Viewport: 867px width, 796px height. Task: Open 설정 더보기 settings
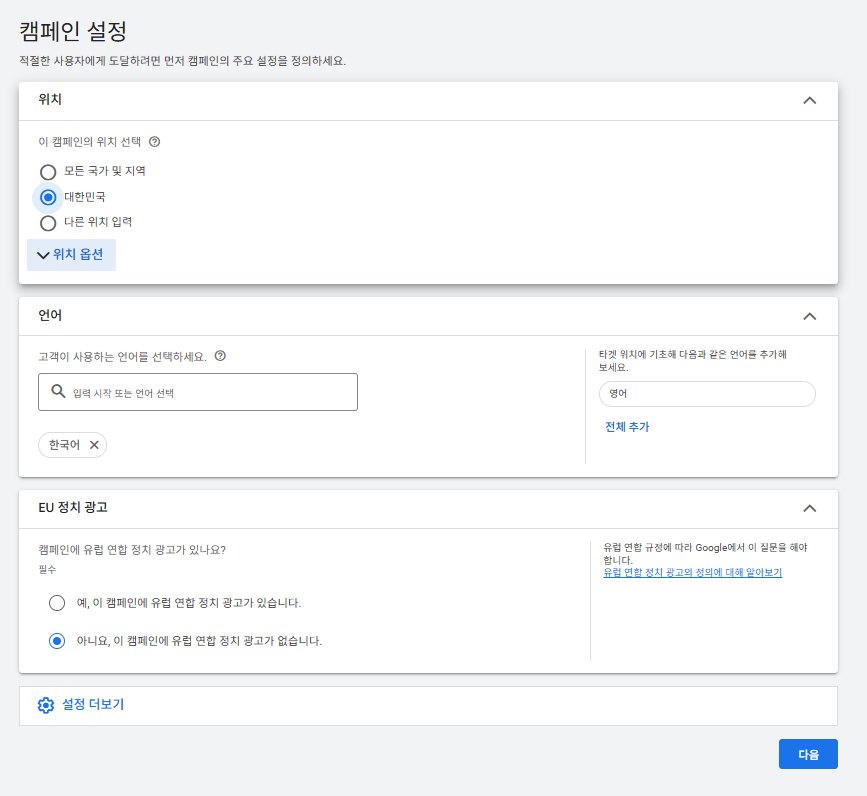pyautogui.click(x=93, y=705)
